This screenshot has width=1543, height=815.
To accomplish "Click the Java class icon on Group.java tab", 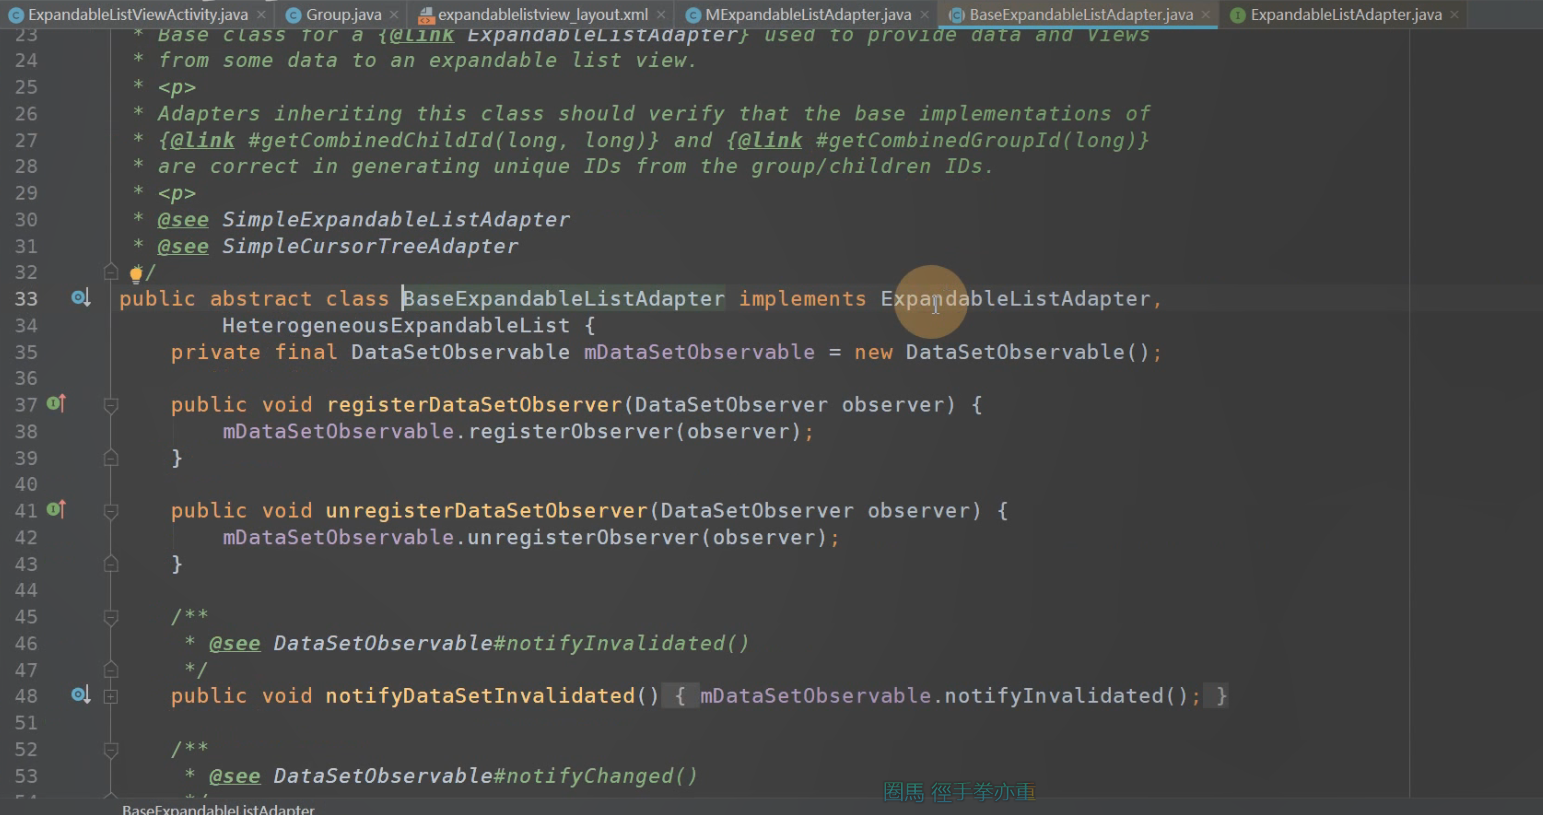I will pos(294,15).
